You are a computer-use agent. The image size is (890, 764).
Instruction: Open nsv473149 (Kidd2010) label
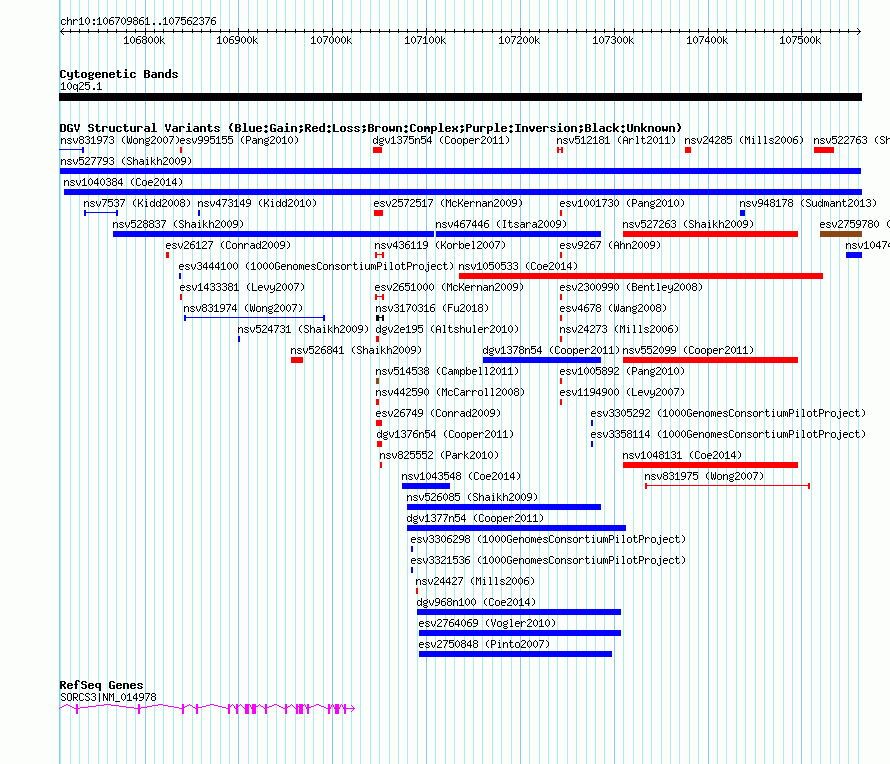[x=257, y=203]
